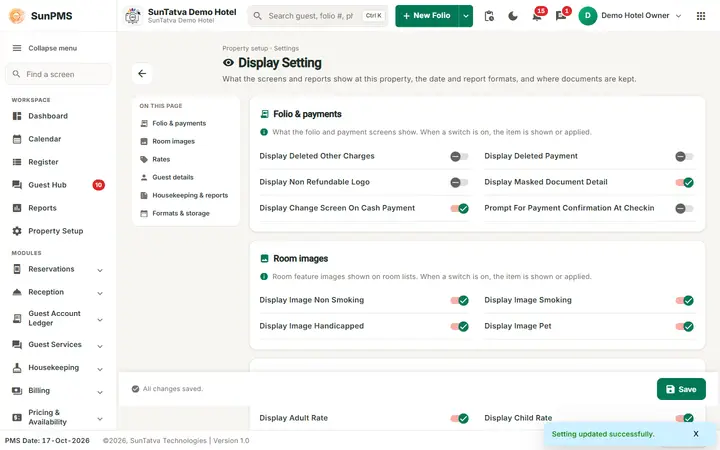Viewport: 720px width, 450px height.
Task: Click the Reports sidebar icon
Action: (17, 208)
